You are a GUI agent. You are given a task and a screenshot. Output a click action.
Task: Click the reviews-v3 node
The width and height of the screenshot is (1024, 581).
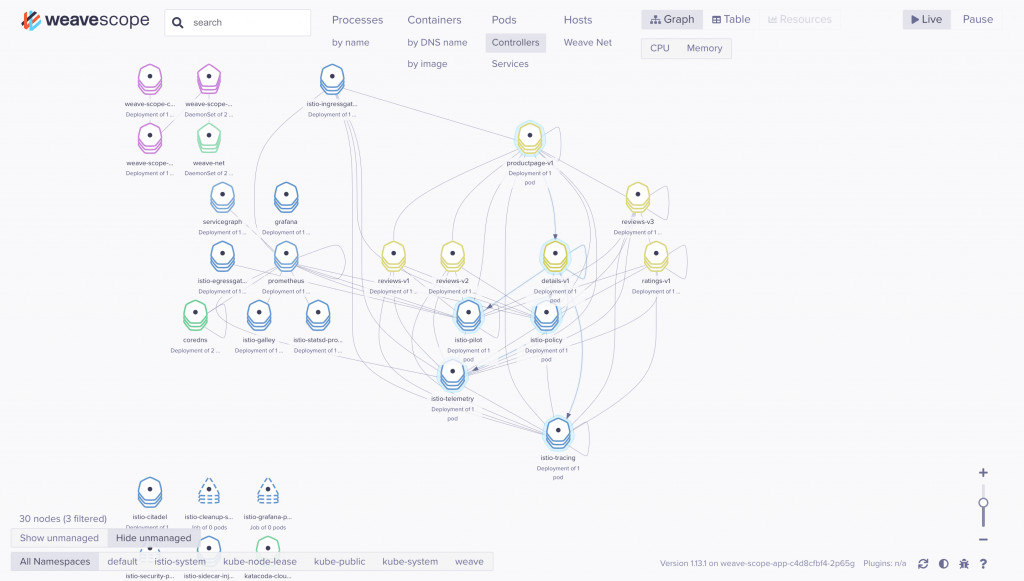[x=637, y=197]
